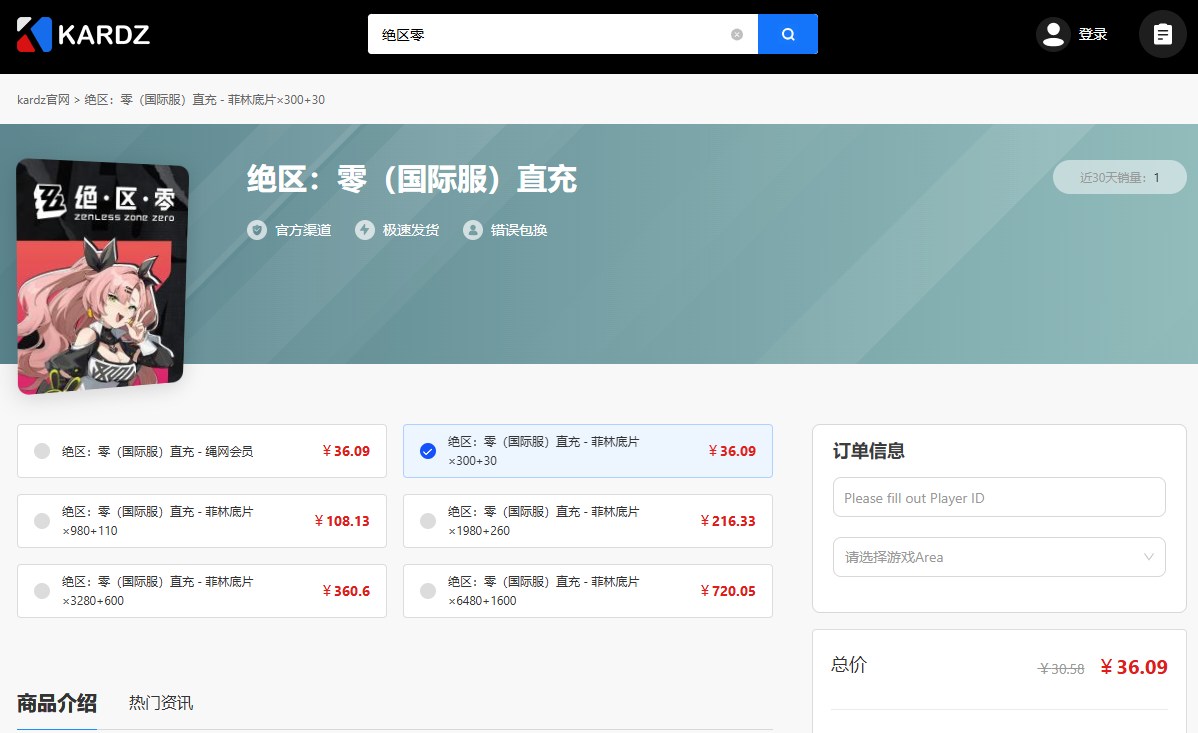Viewport: 1198px width, 733px height.
Task: Open kardz官网 breadcrumb link
Action: [x=44, y=99]
